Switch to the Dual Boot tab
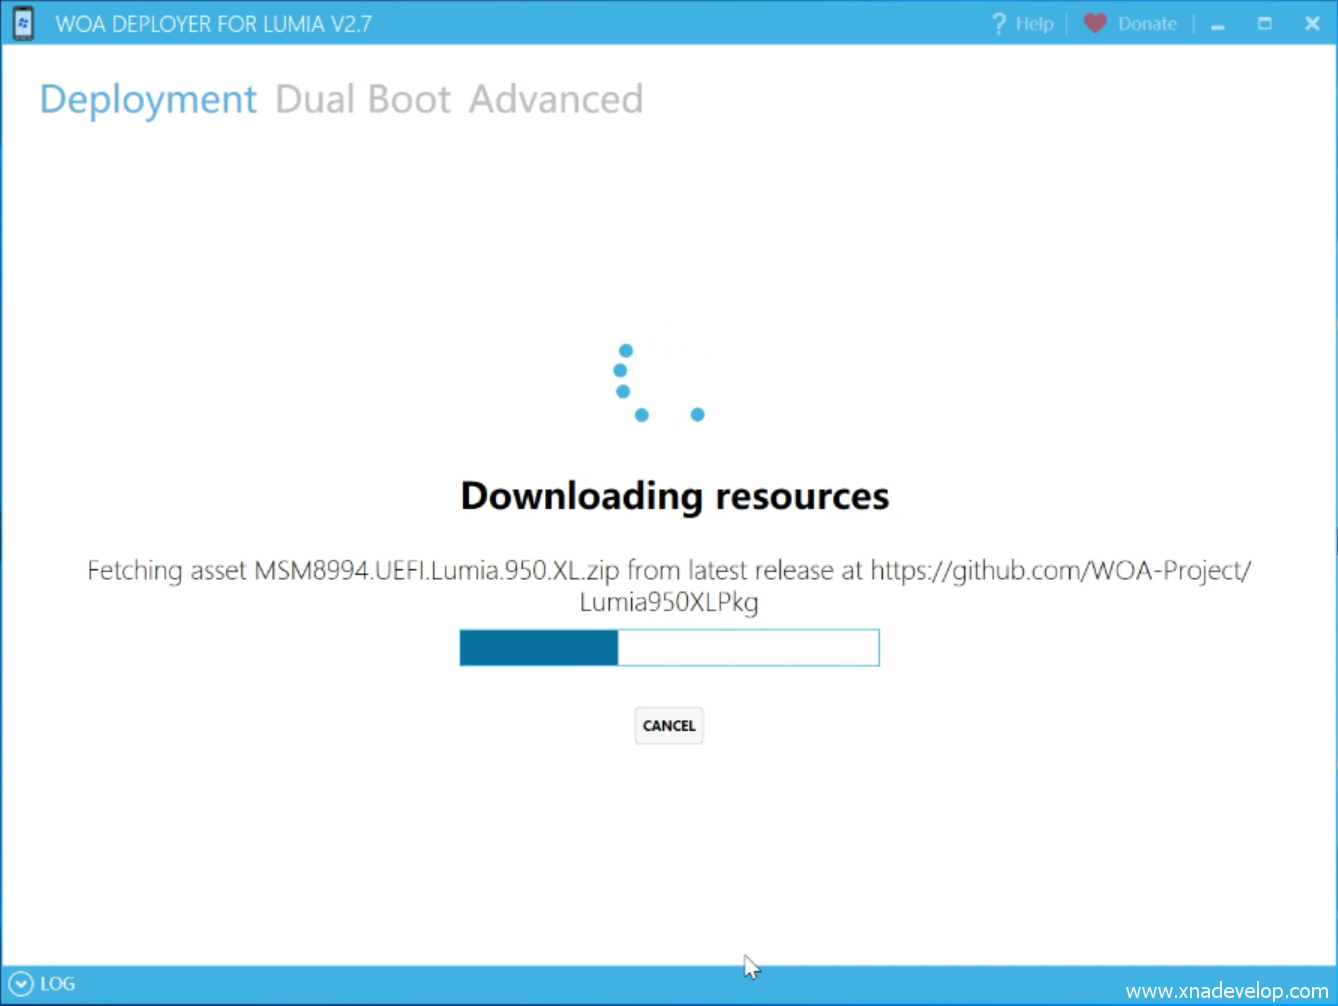The image size is (1338, 1006). point(363,100)
